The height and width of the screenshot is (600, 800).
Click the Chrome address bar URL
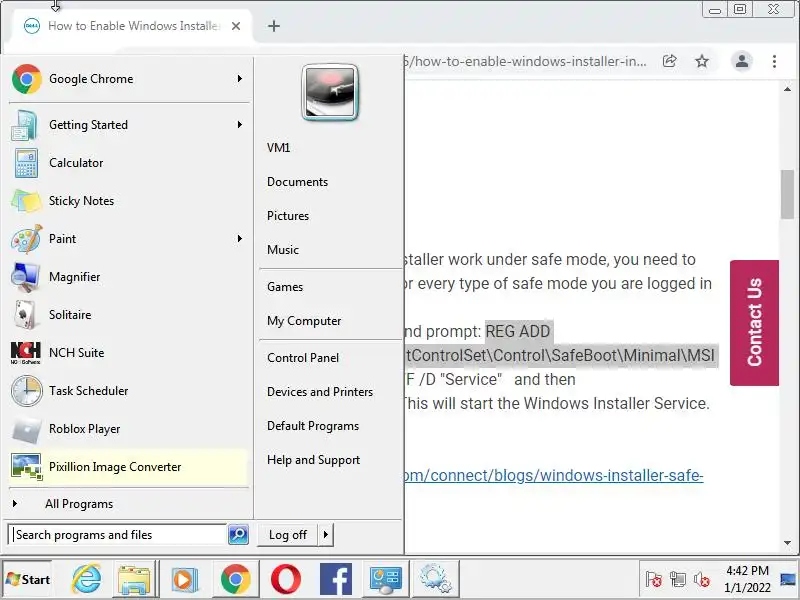[524, 62]
